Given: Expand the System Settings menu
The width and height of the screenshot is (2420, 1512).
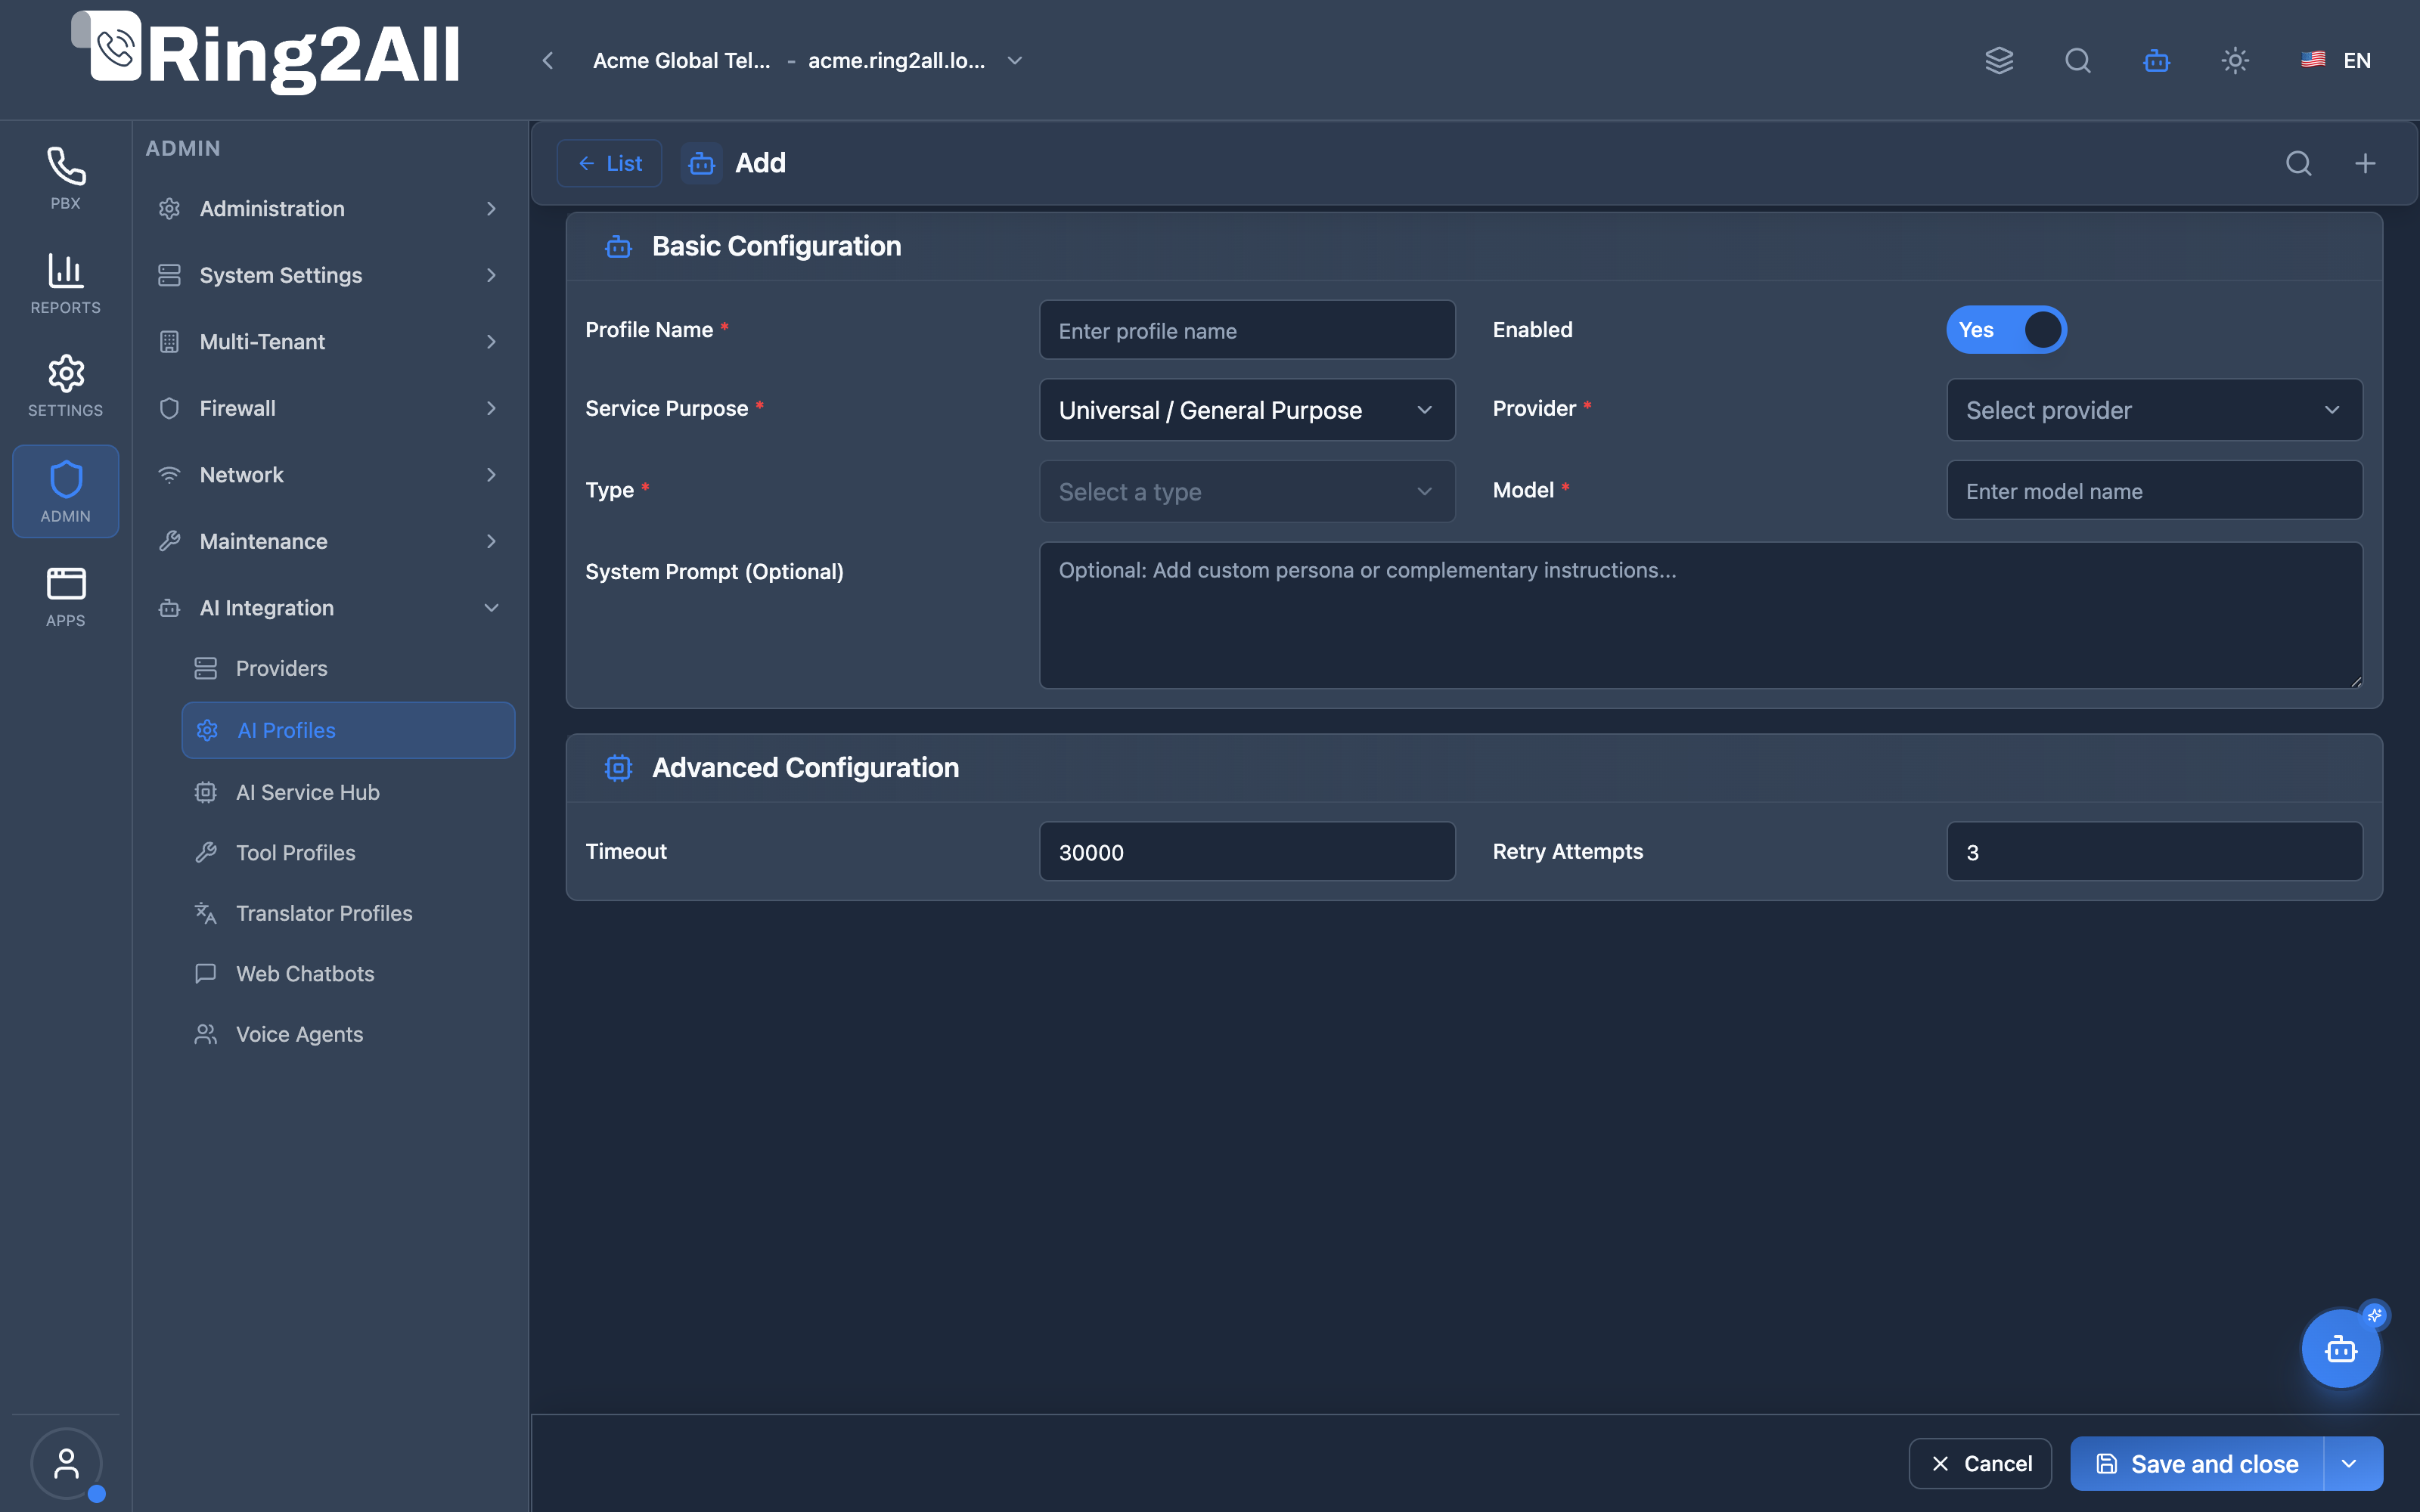Looking at the screenshot, I should (329, 275).
